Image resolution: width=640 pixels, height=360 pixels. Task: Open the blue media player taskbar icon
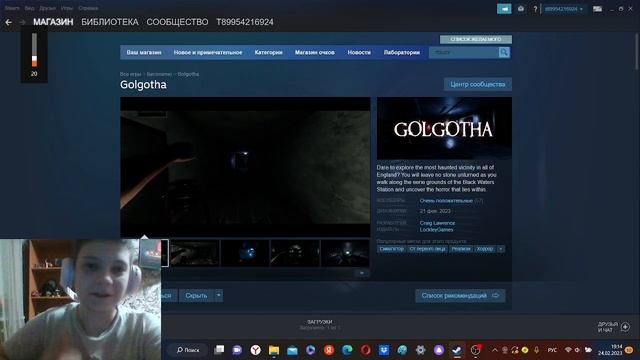(x=311, y=350)
